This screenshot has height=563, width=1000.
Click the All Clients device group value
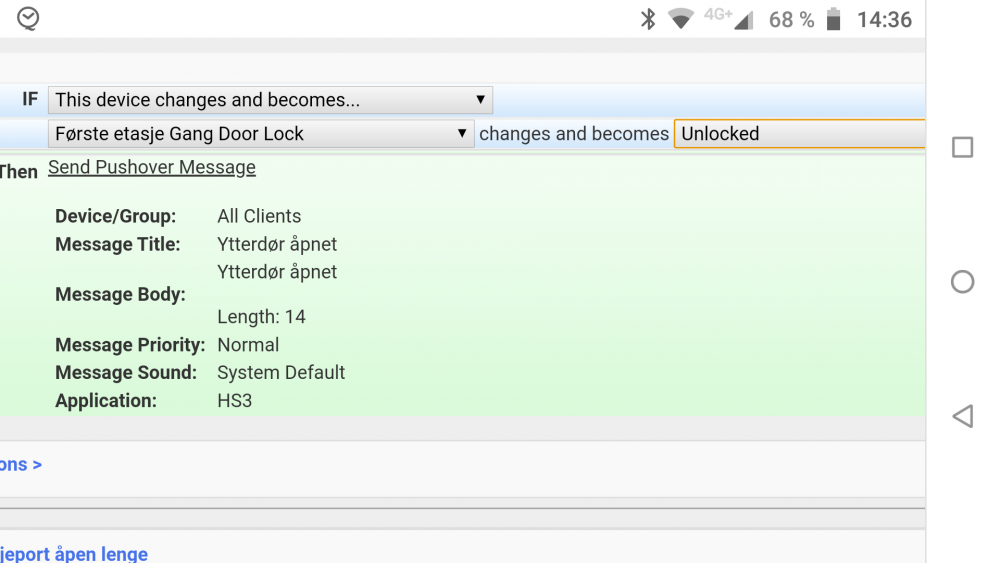click(259, 216)
